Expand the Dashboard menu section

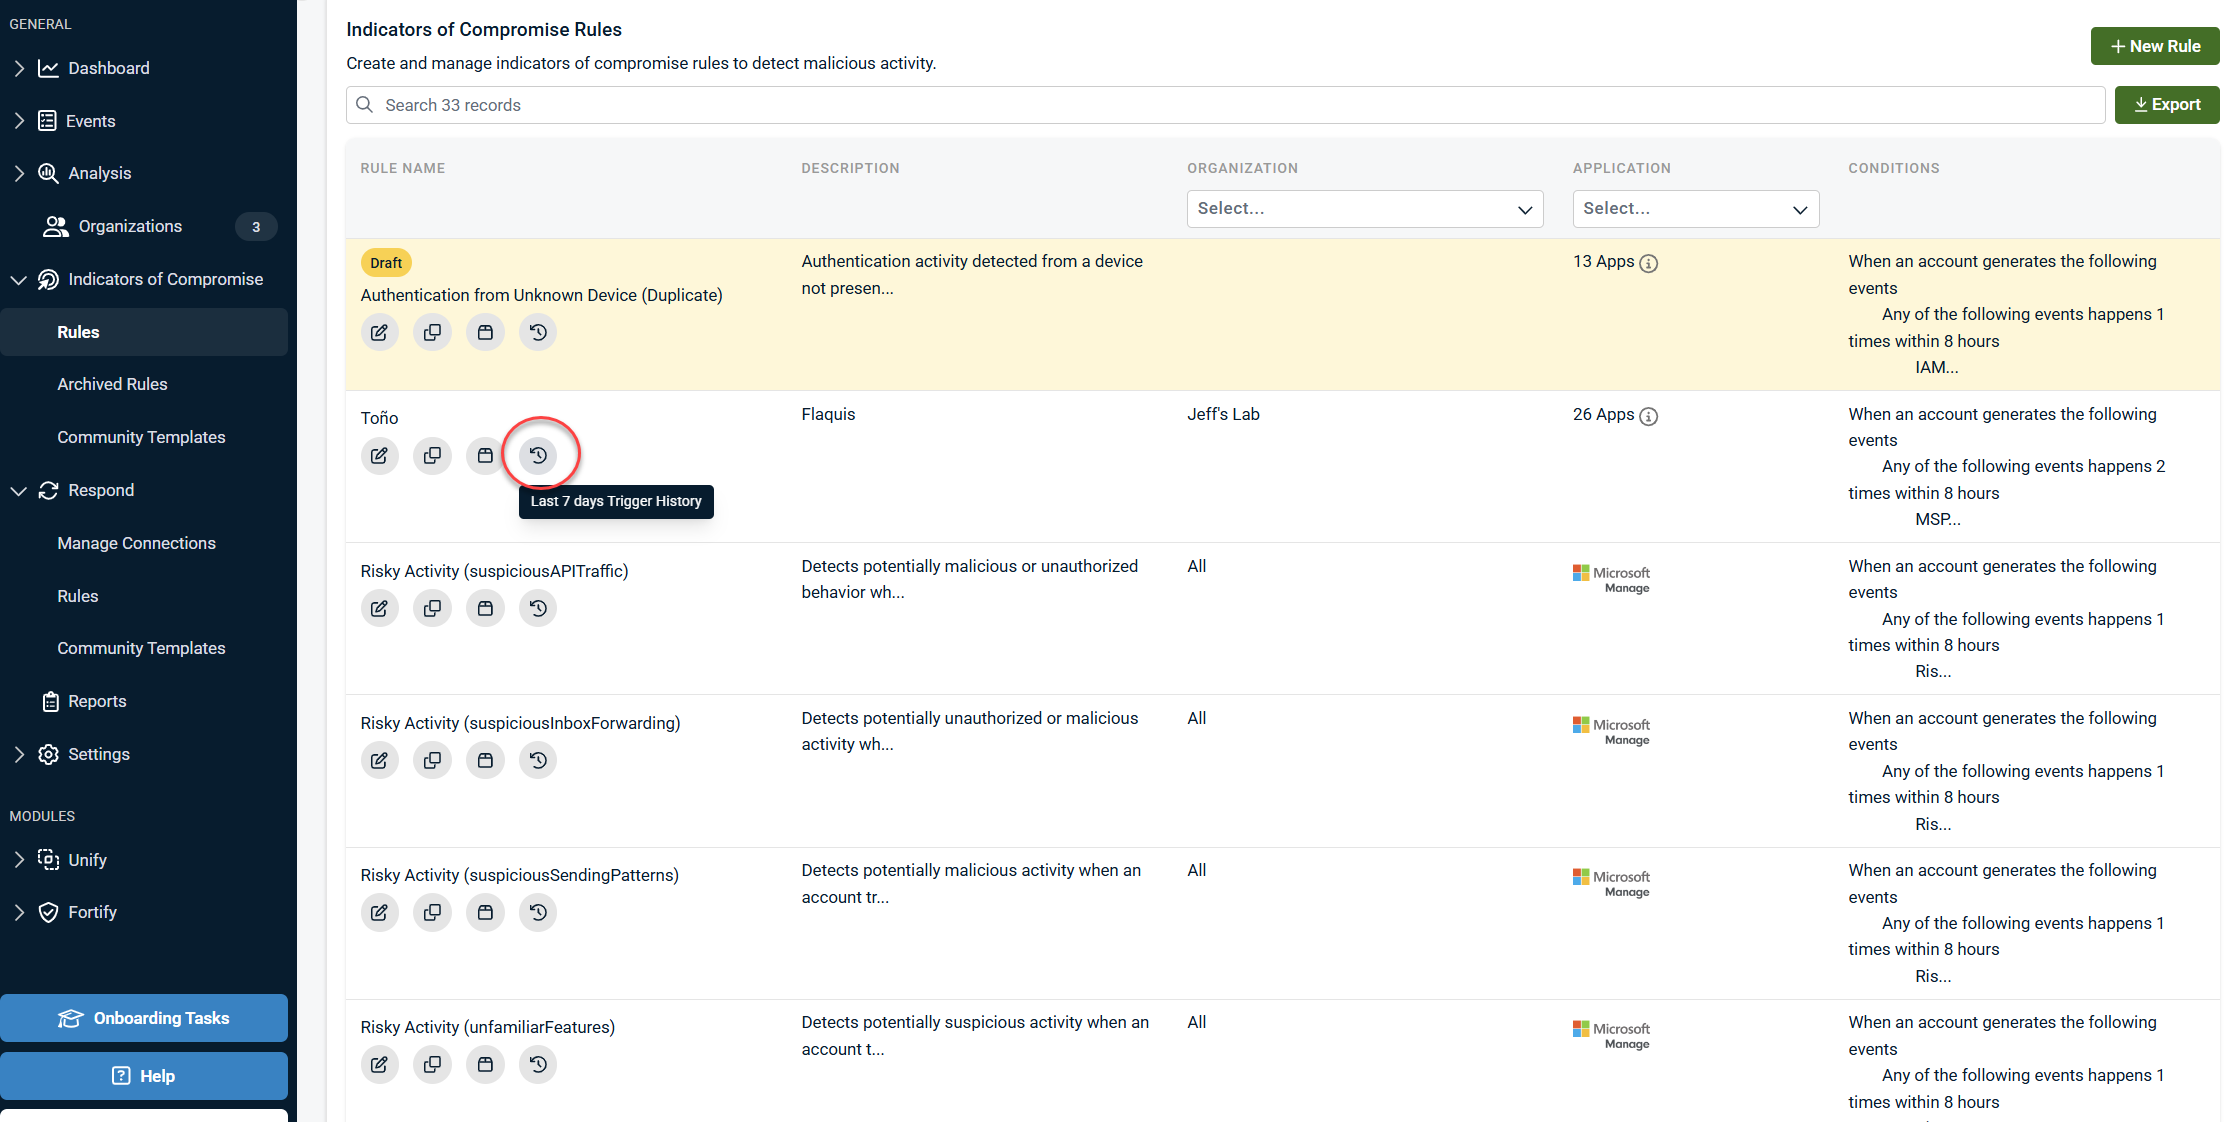pos(19,68)
